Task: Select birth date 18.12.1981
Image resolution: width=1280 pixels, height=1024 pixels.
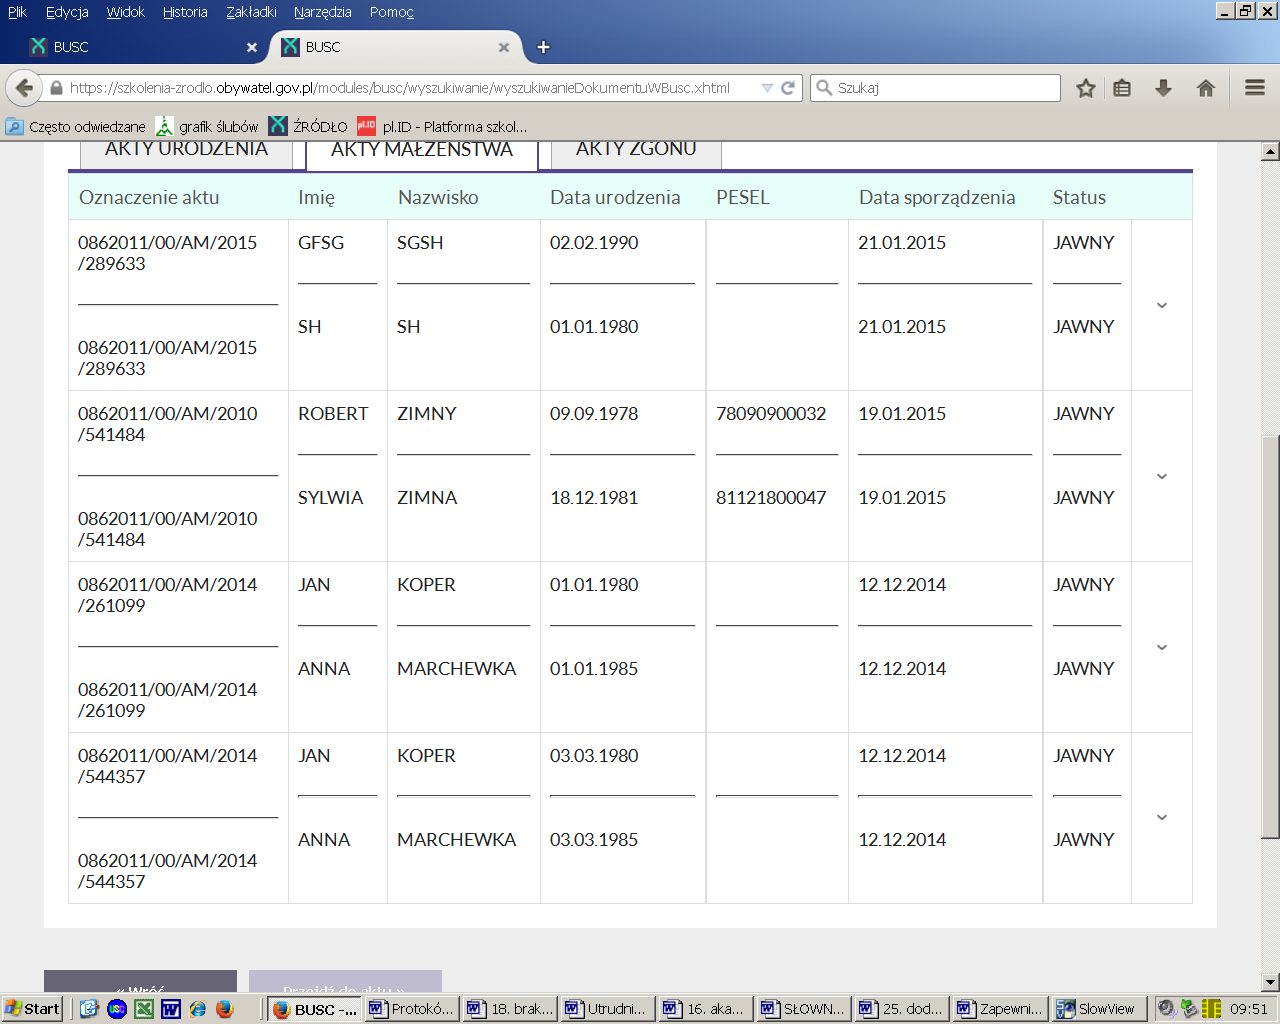Action: [594, 497]
